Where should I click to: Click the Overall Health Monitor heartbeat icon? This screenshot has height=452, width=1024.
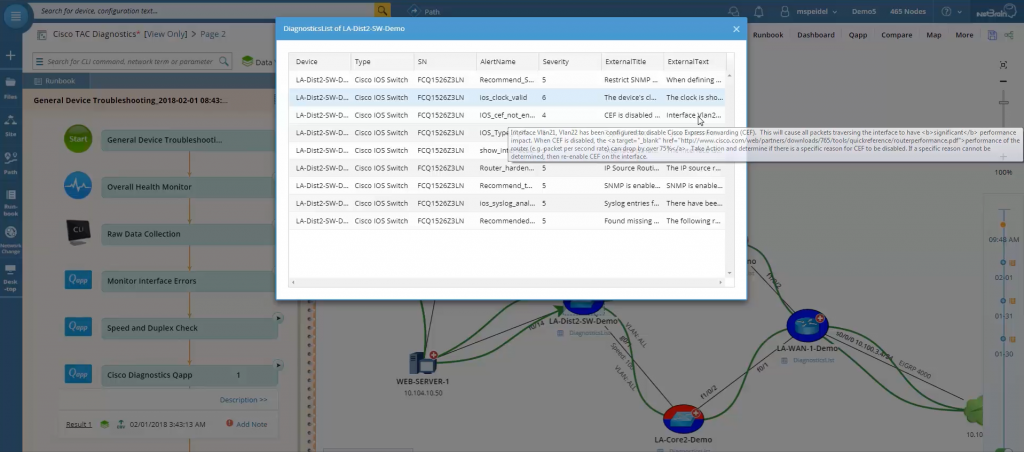78,186
